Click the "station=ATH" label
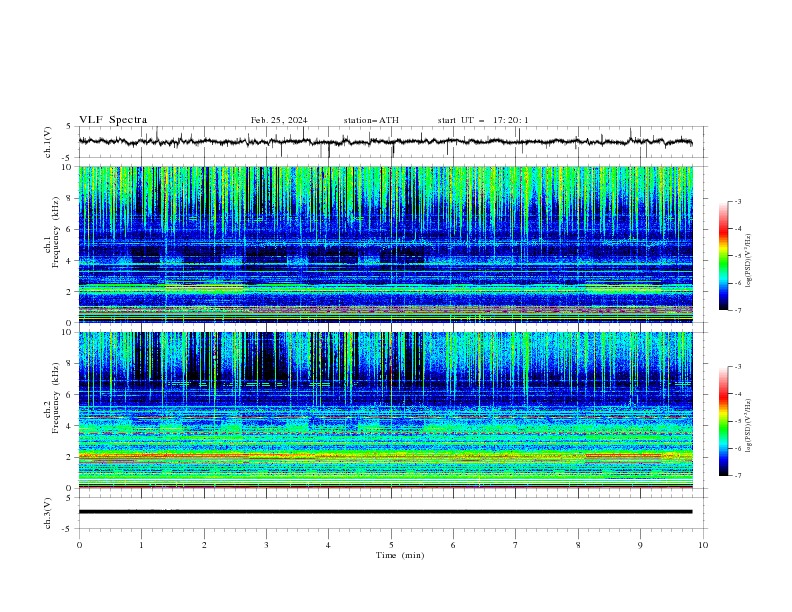792x612 pixels. [x=371, y=120]
